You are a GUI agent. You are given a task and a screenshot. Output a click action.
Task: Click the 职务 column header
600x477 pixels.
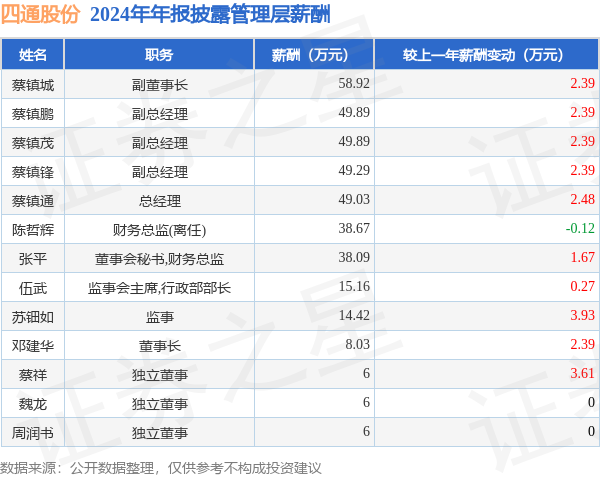coord(159,55)
